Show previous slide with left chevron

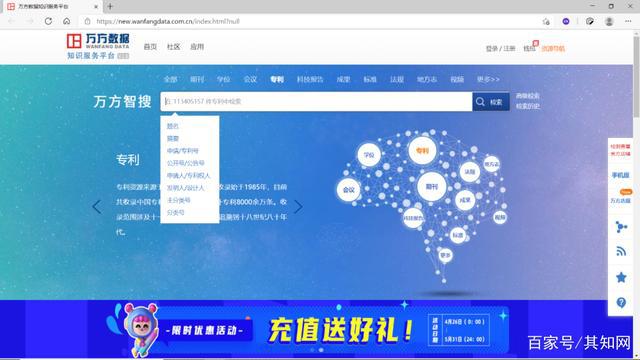(x=97, y=207)
